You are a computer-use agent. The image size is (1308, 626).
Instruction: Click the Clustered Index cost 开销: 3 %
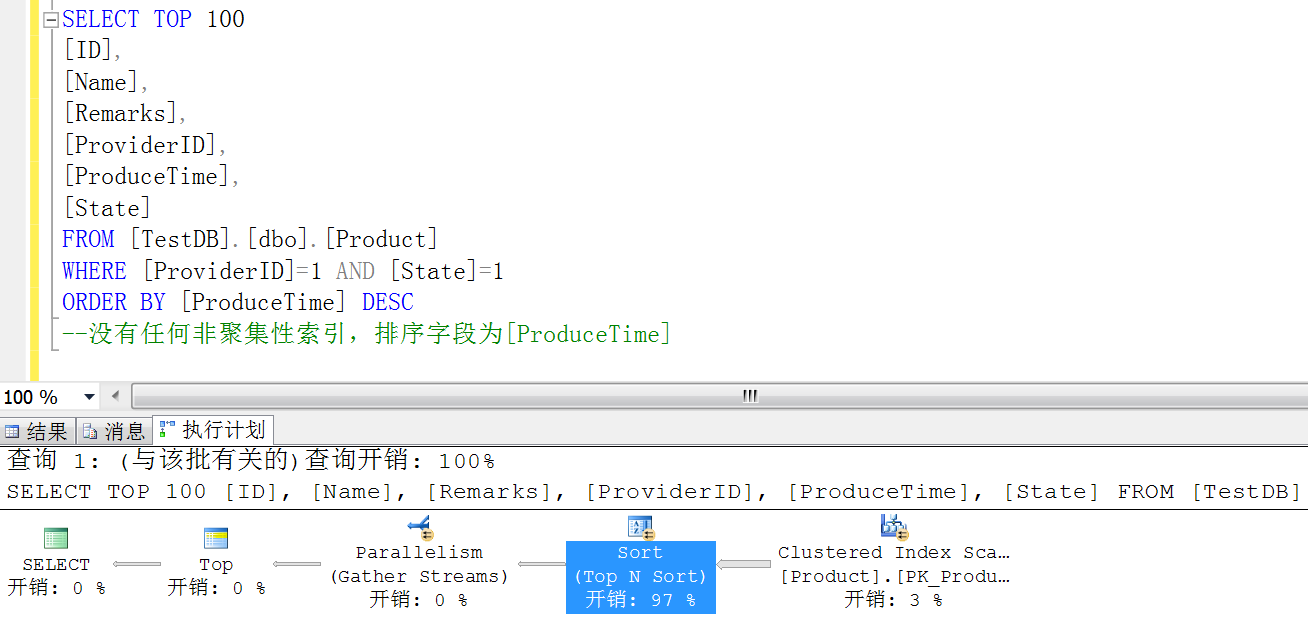point(893,600)
